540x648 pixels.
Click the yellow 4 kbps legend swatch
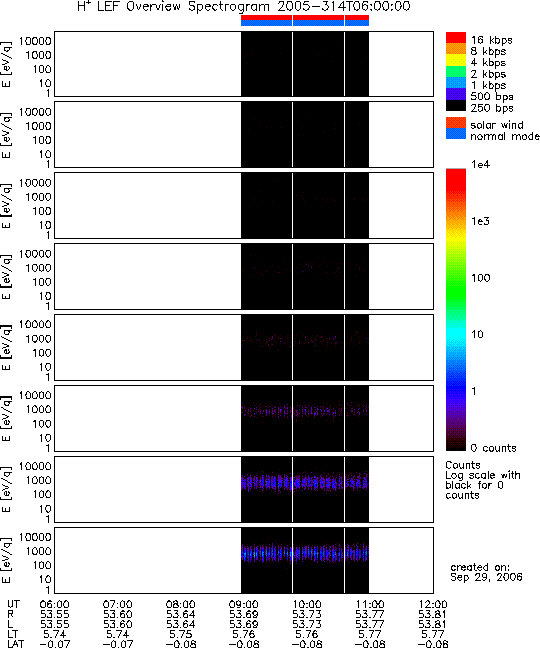point(456,60)
